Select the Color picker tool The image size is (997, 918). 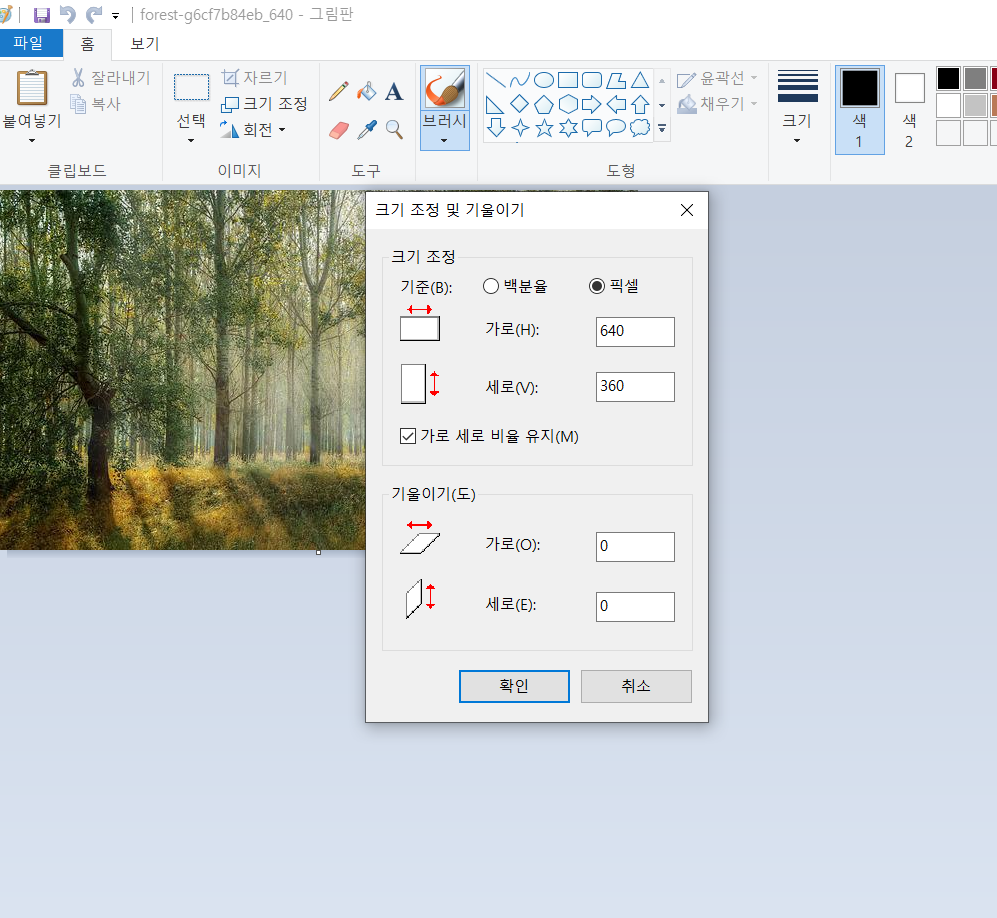click(x=366, y=130)
